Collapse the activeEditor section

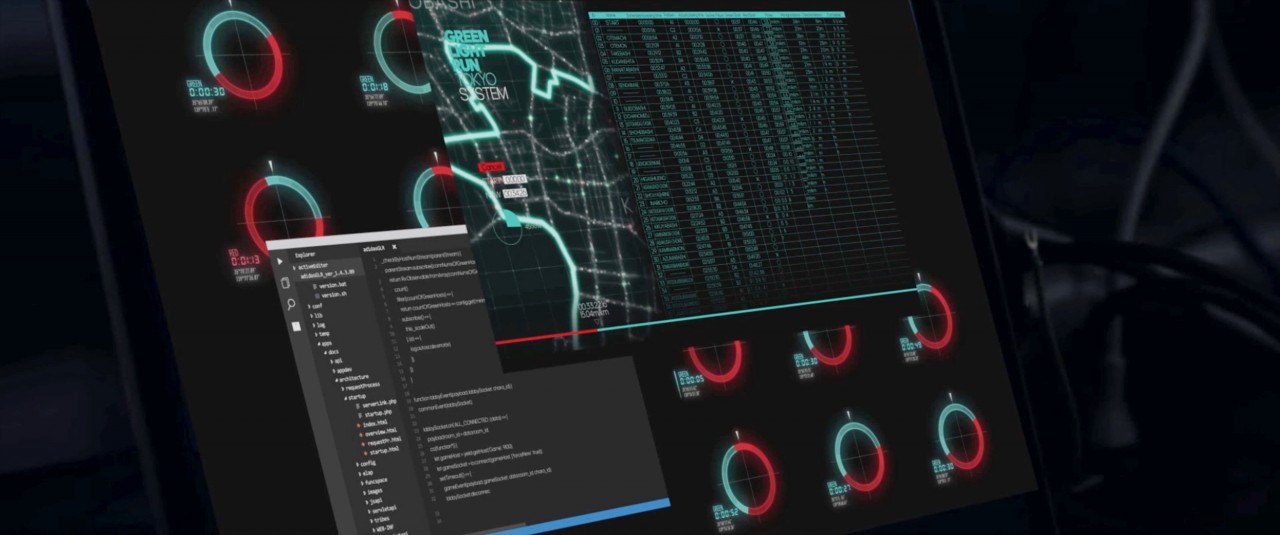point(312,265)
